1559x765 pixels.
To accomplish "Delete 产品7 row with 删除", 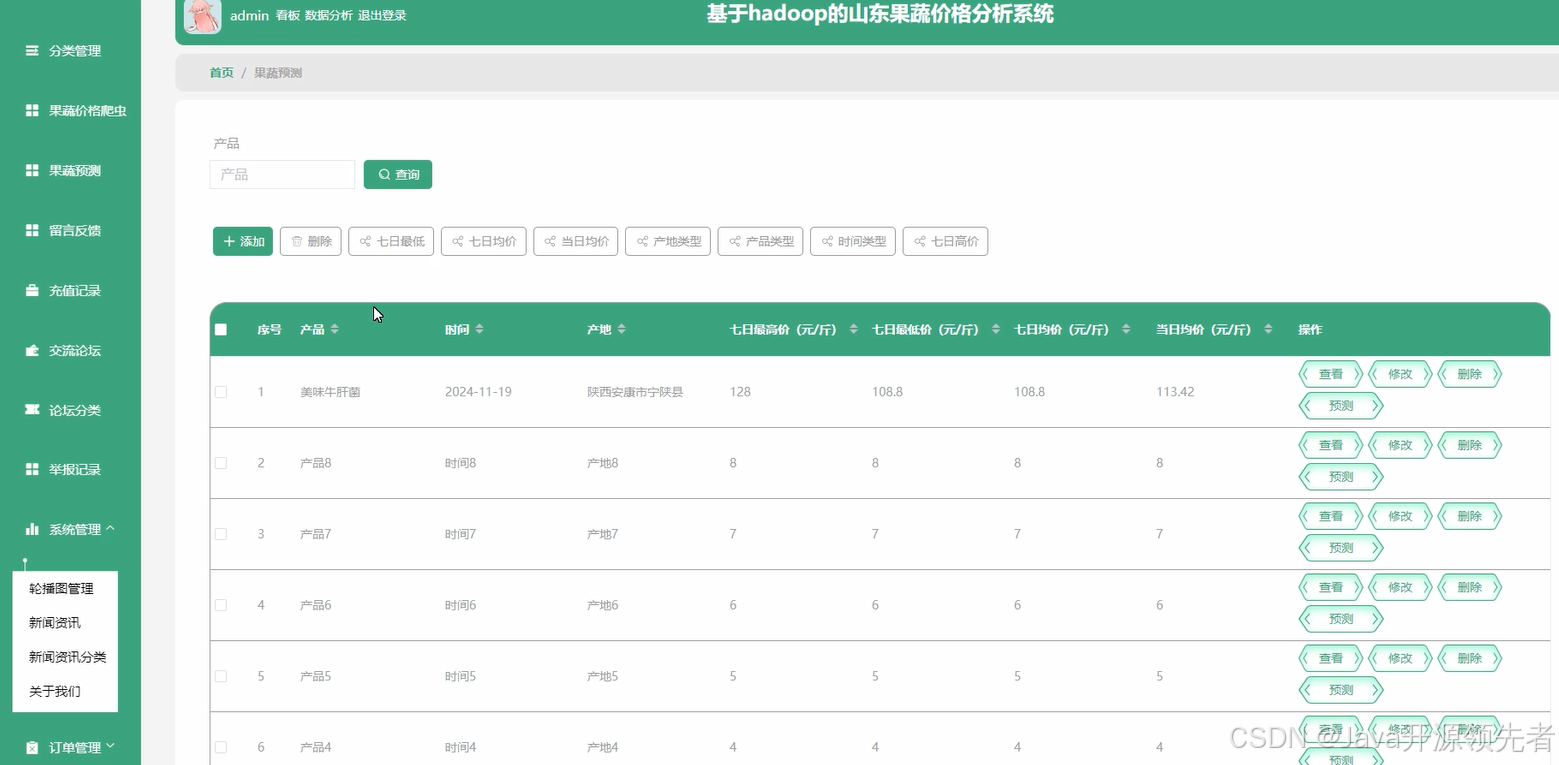I will point(1469,516).
